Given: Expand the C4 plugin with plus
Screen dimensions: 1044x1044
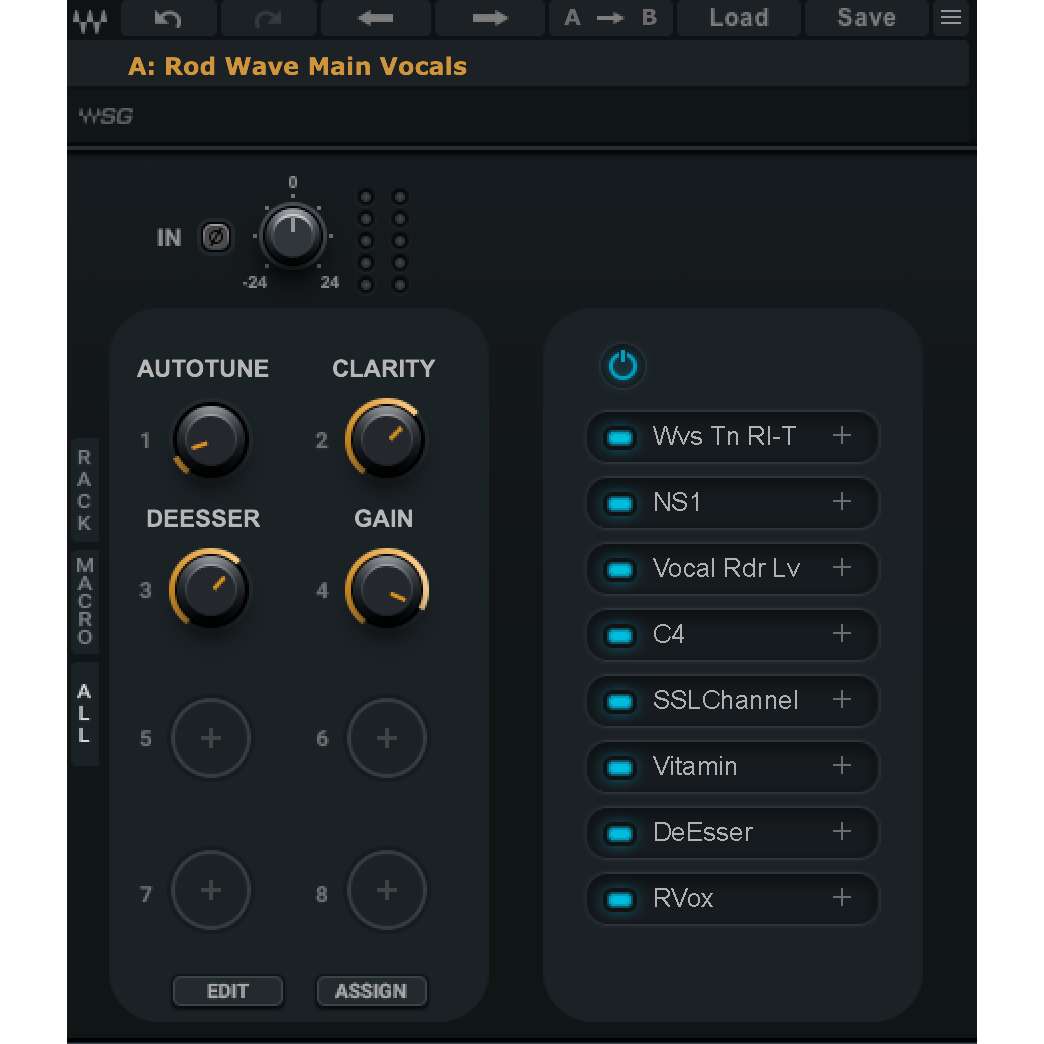Looking at the screenshot, I should point(842,634).
